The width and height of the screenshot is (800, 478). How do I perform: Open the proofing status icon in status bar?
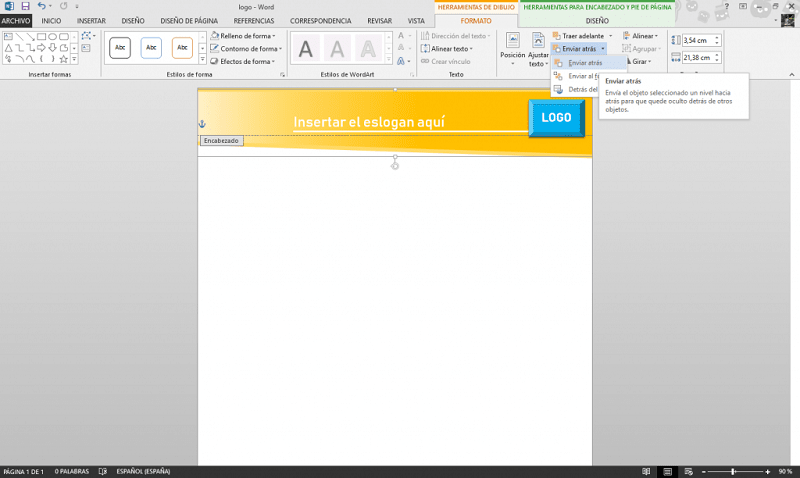click(103, 471)
